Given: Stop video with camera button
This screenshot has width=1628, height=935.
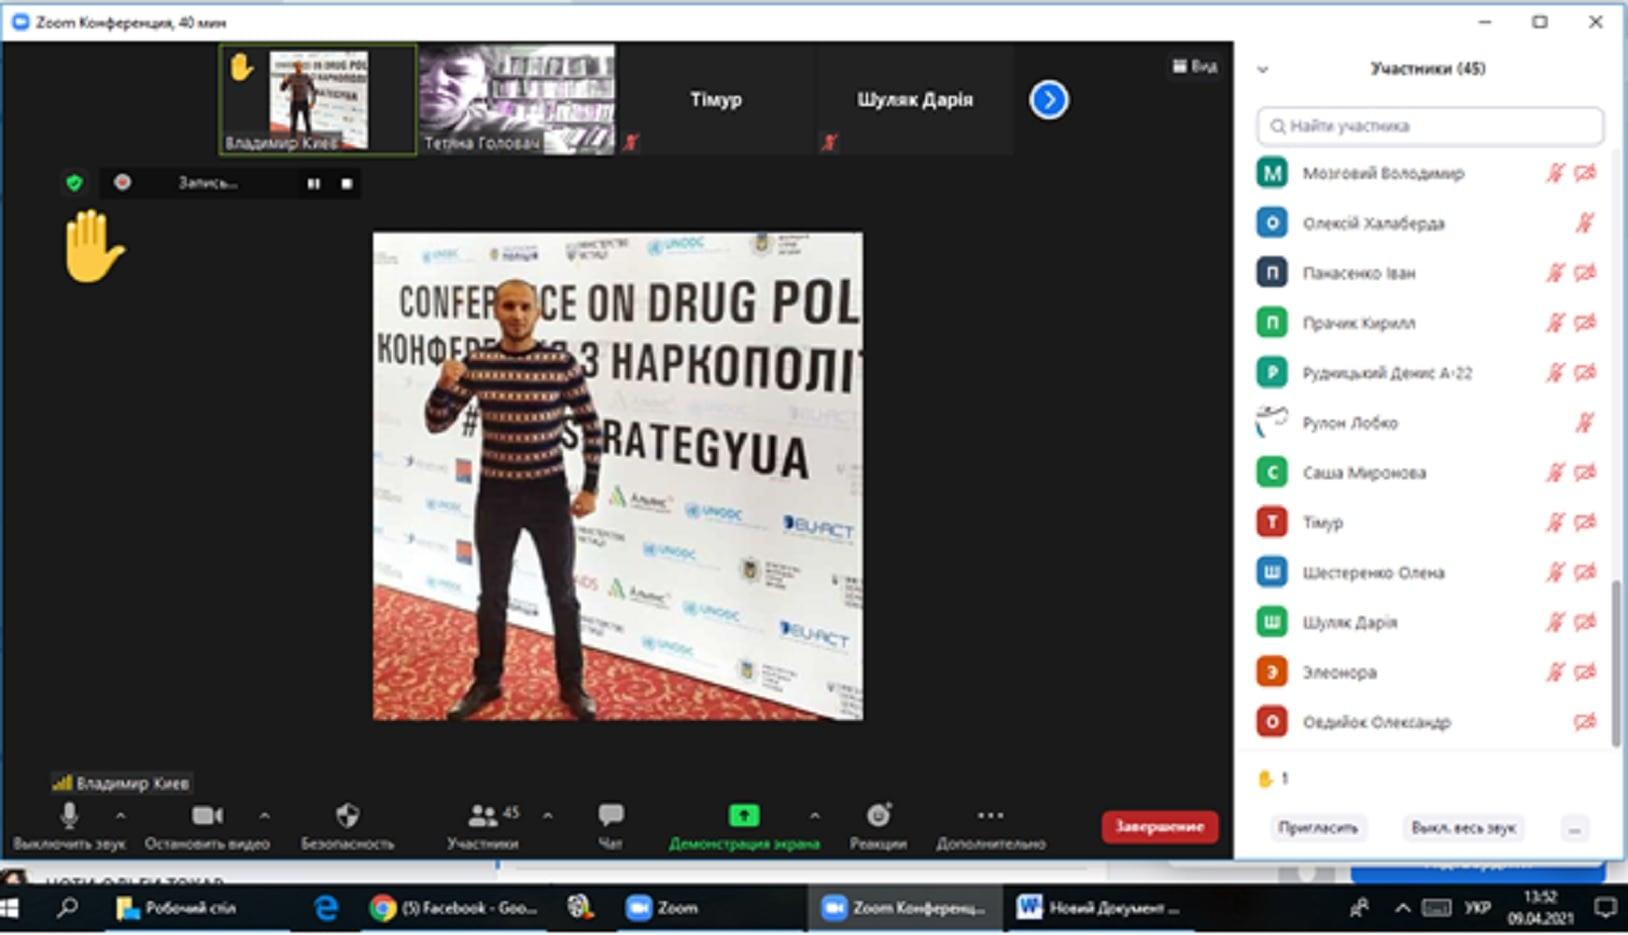Looking at the screenshot, I should coord(207,816).
